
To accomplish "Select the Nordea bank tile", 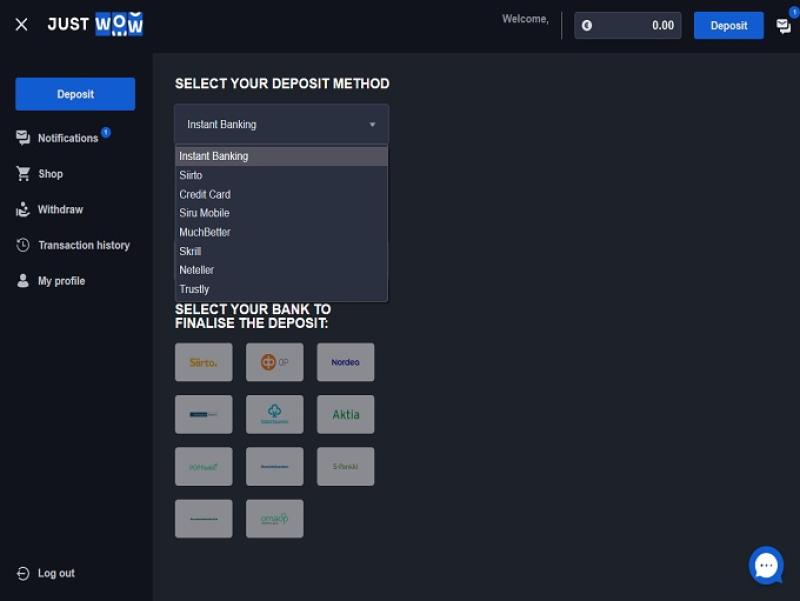I will point(345,362).
